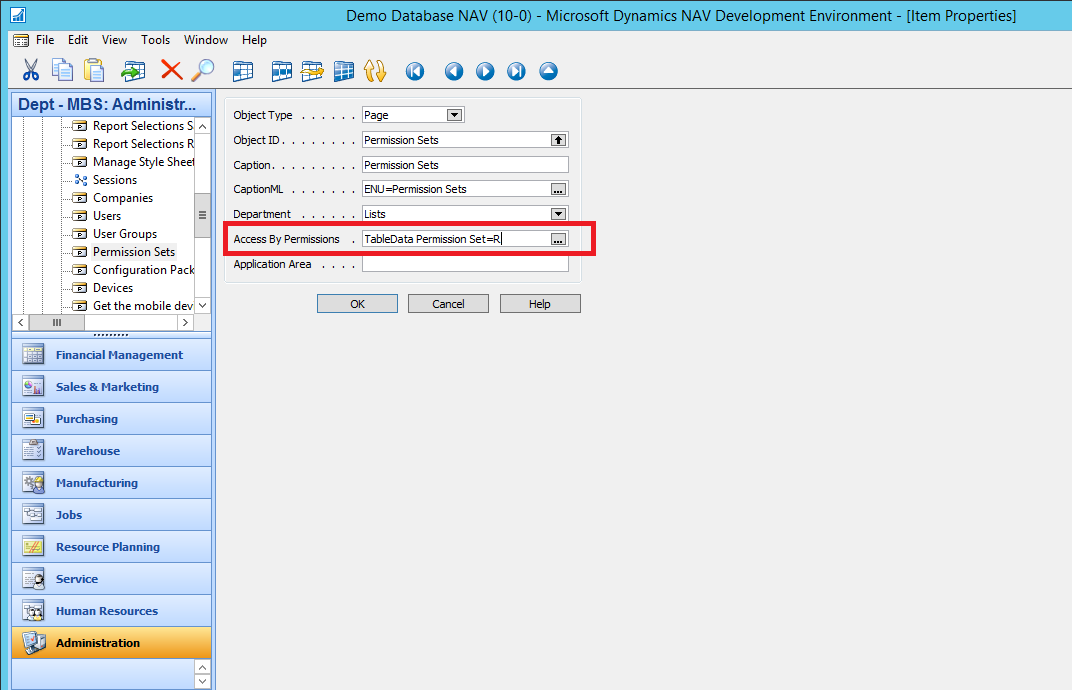Click the Application Area input field
This screenshot has width=1072, height=690.
[x=464, y=265]
